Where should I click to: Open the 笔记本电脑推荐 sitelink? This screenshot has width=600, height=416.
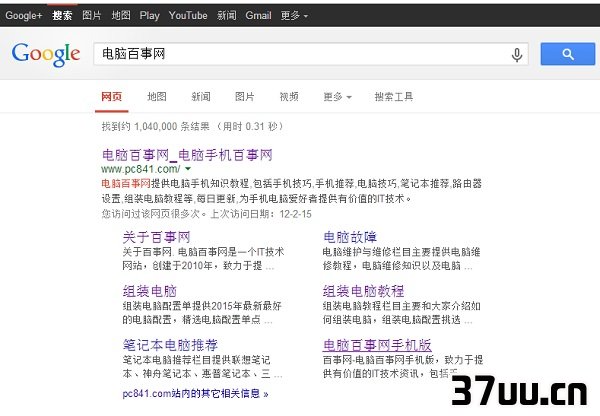tap(170, 345)
